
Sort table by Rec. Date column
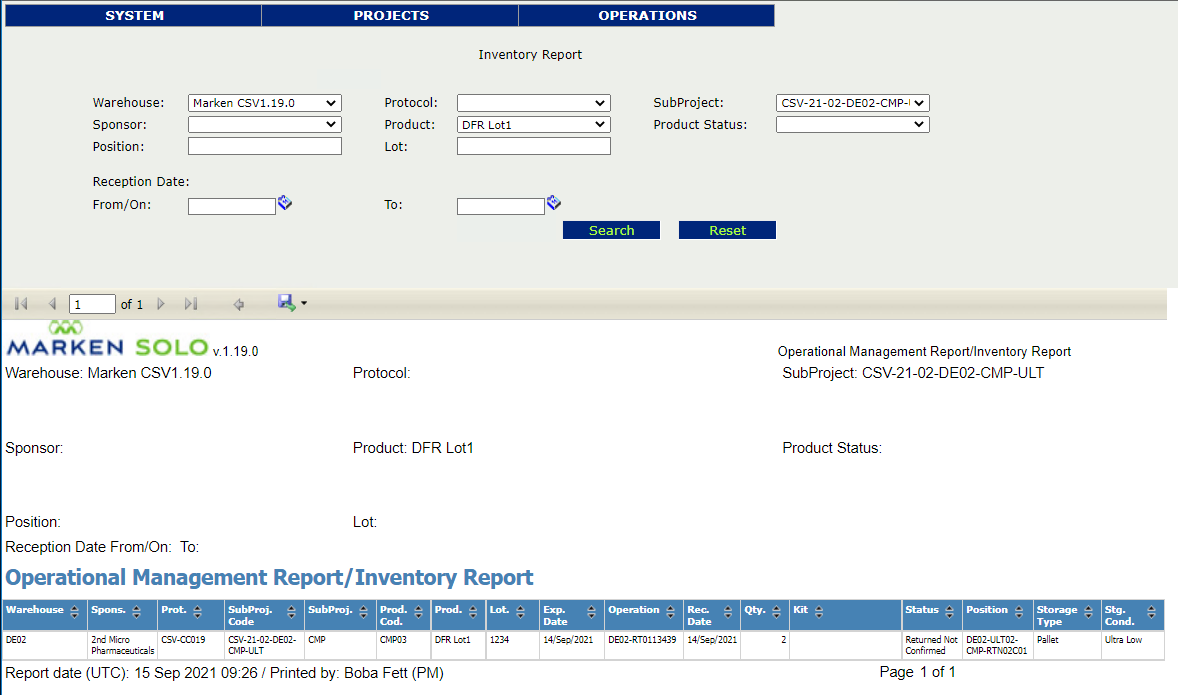[727, 613]
